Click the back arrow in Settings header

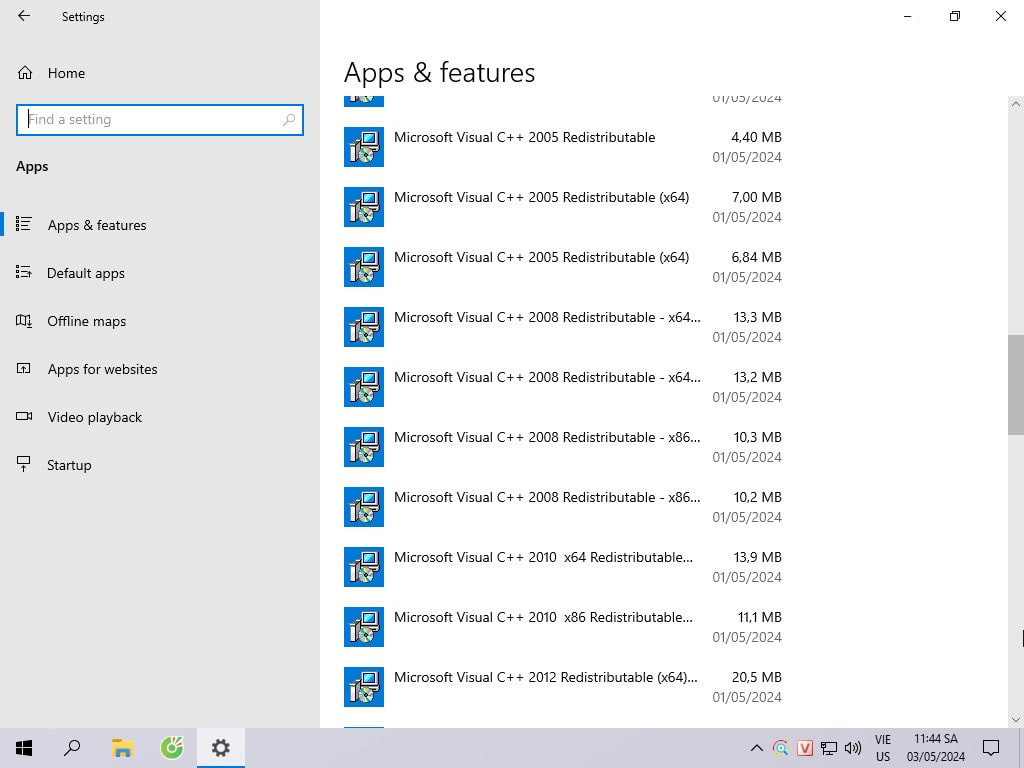click(24, 16)
